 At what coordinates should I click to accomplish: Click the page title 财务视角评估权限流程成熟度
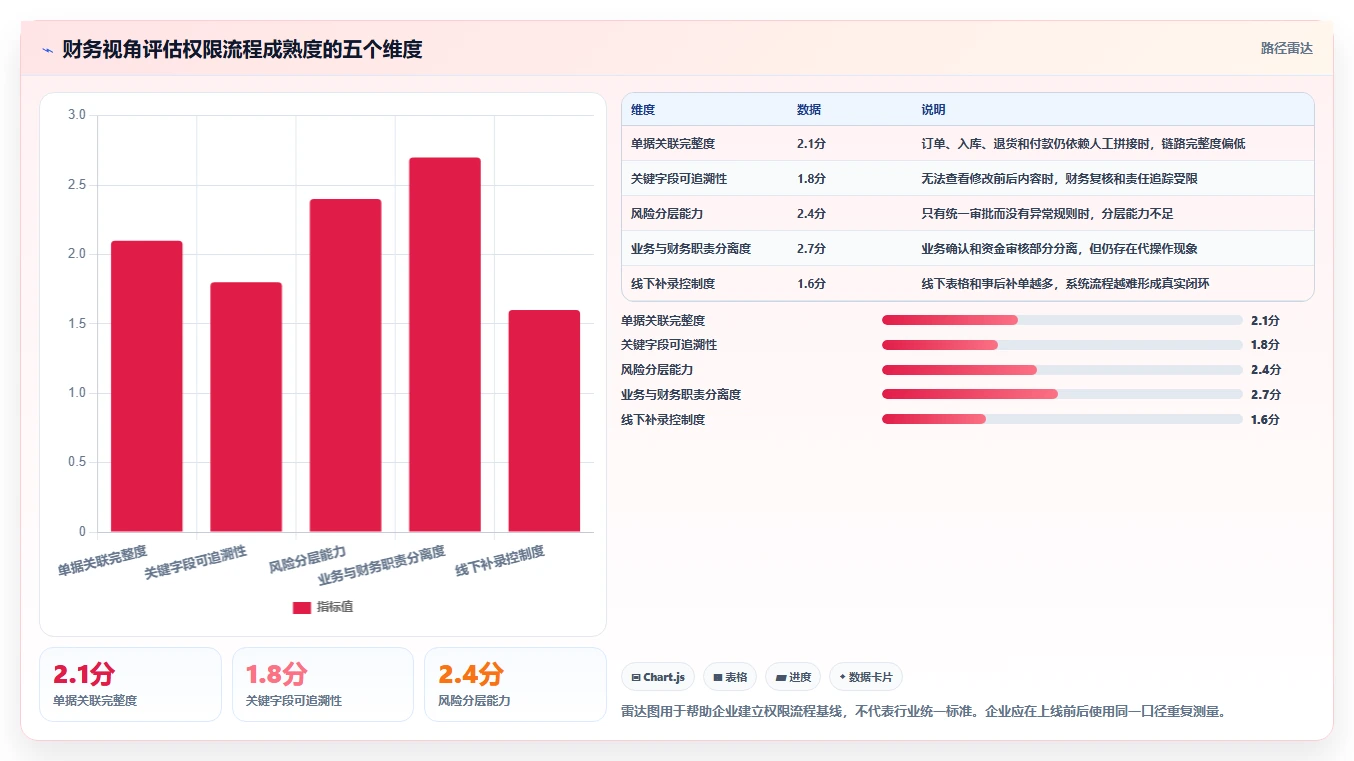pyautogui.click(x=242, y=49)
